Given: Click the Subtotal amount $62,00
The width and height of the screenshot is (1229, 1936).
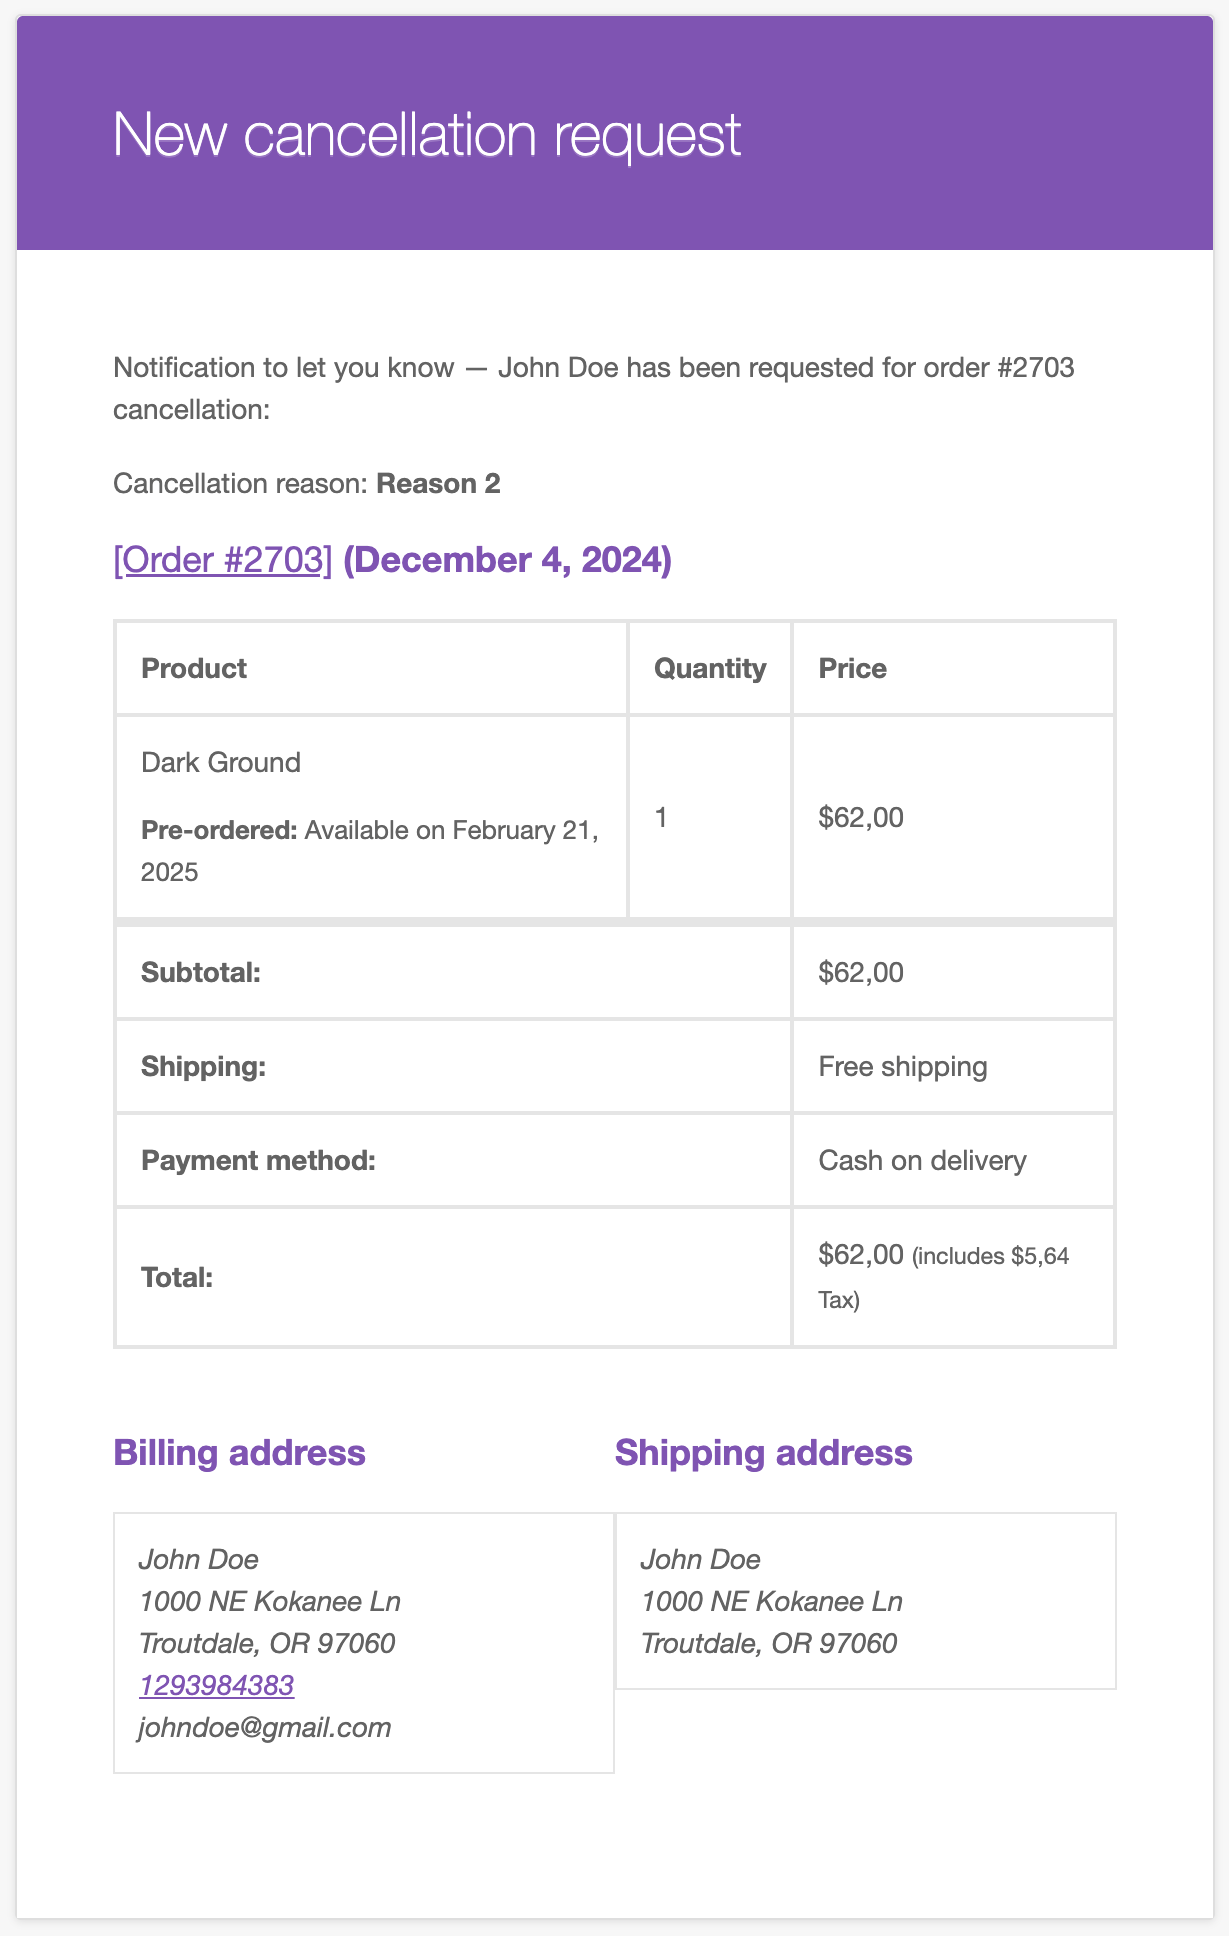Looking at the screenshot, I should pyautogui.click(x=861, y=972).
